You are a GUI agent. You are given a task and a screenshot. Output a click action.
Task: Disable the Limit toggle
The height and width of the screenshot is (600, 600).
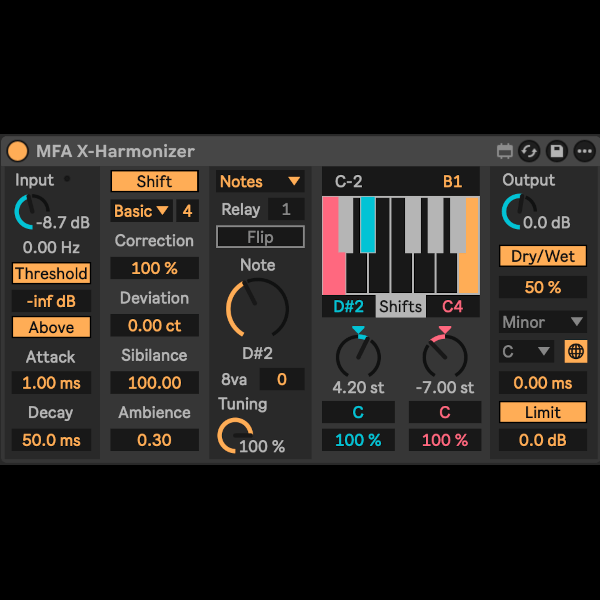(x=544, y=412)
